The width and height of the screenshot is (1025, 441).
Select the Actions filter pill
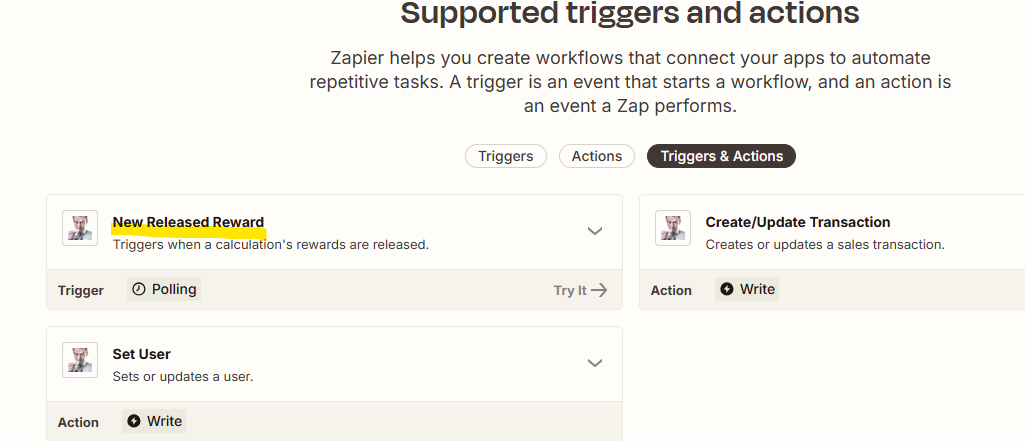[x=596, y=156]
